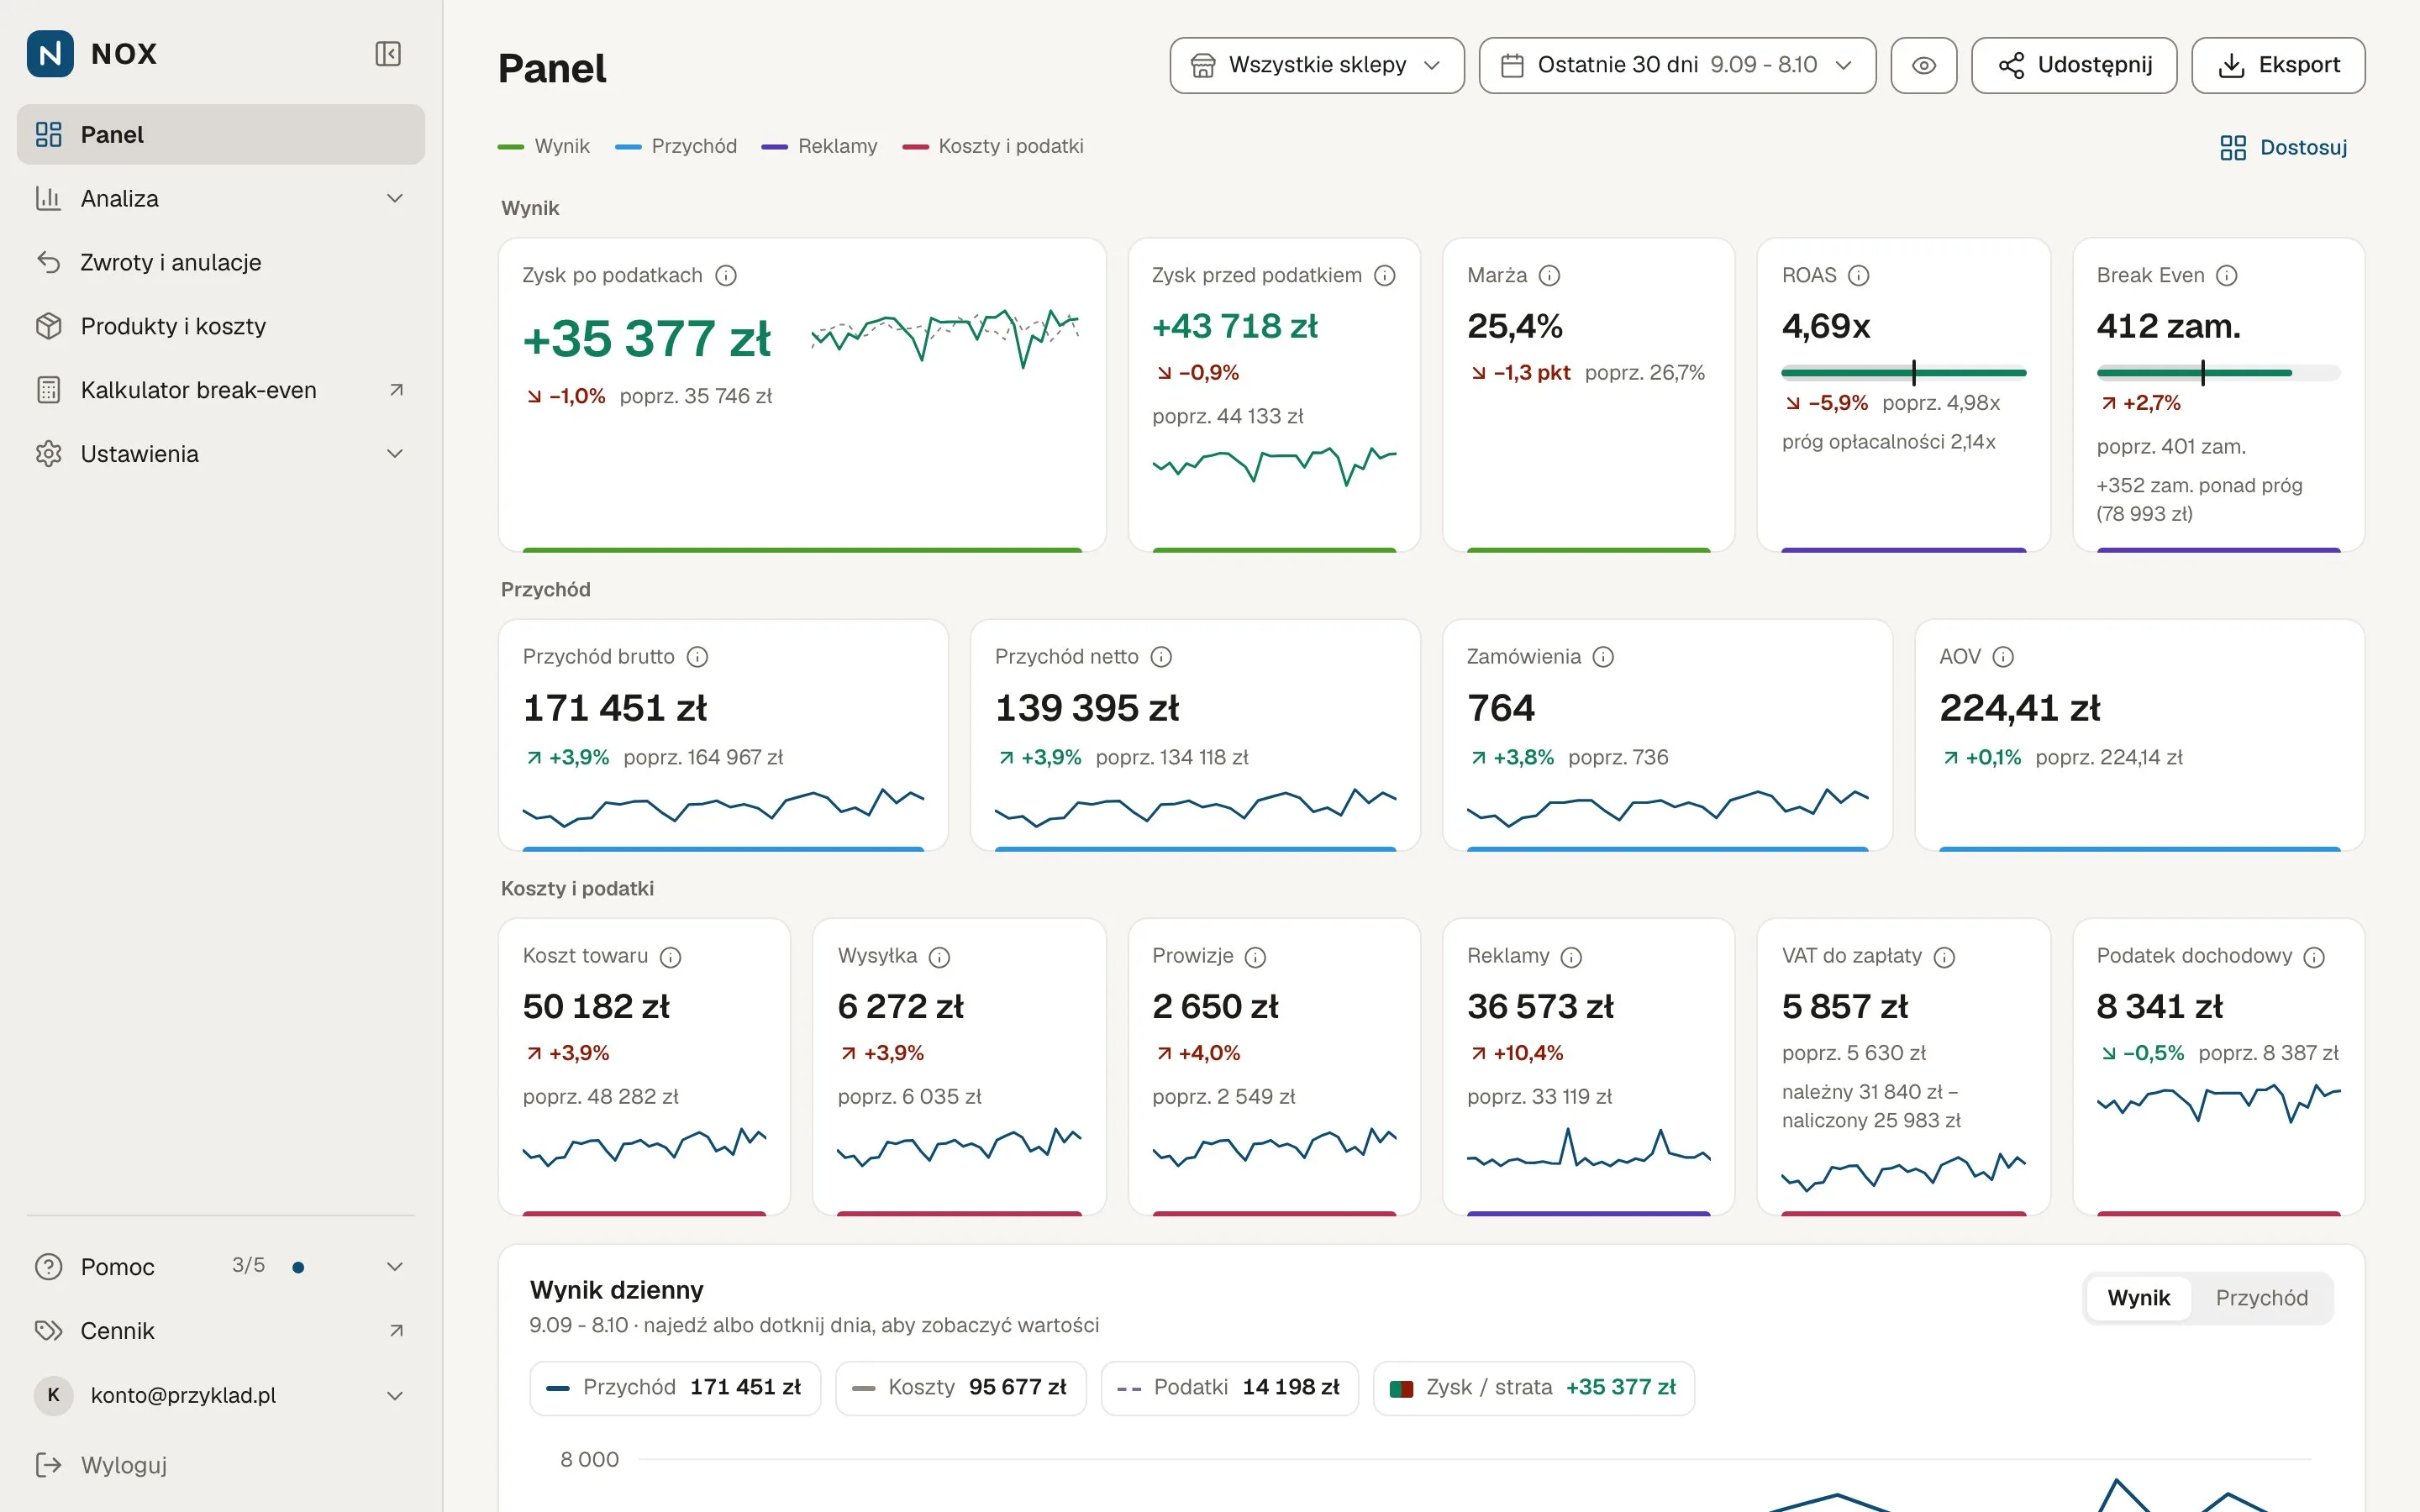Go to Panel in the sidebar
2420x1512 pixels.
221,134
